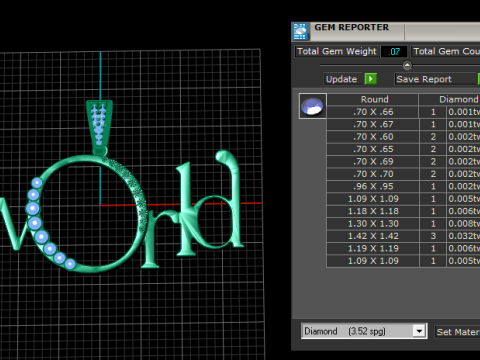Image resolution: width=480 pixels, height=360 pixels.
Task: Select the 1.18 X 1.18 row
Action: 403,211
